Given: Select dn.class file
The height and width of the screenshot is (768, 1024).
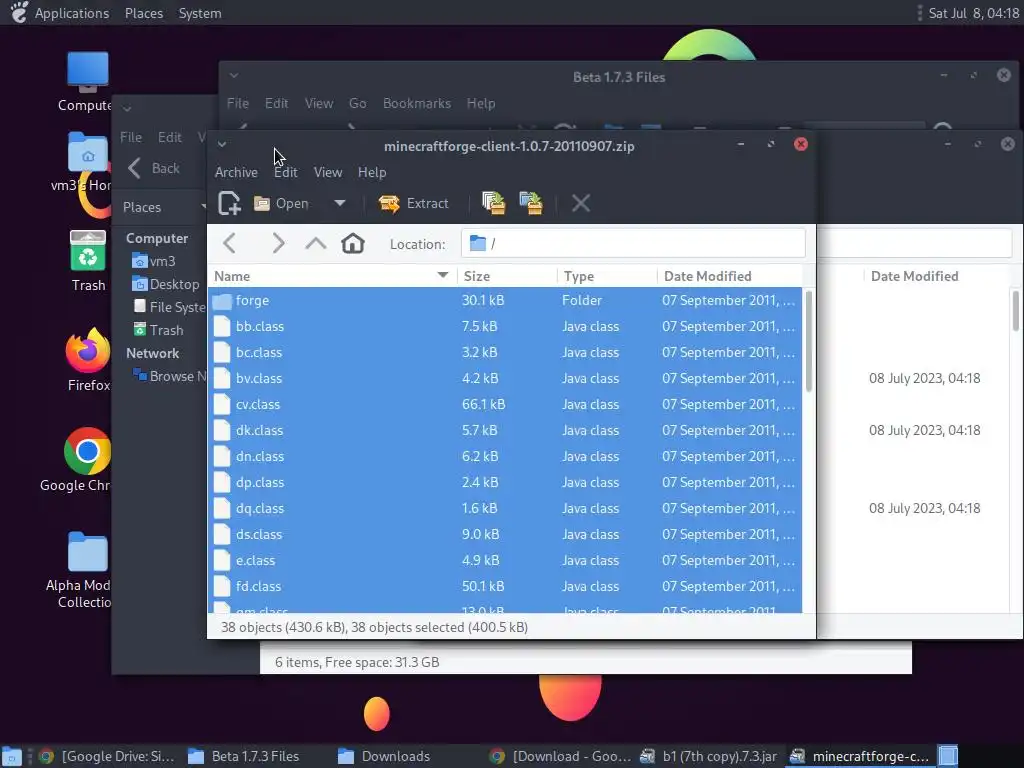Looking at the screenshot, I should pos(505,456).
